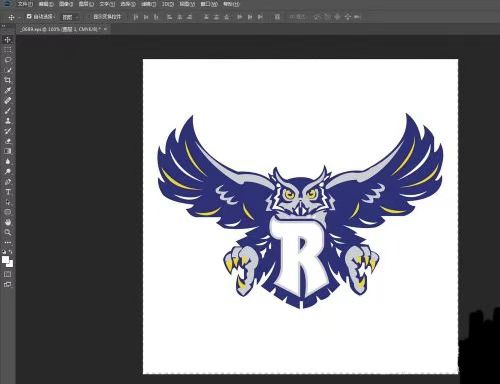
Task: Select the Clone Stamp tool
Action: (x=8, y=121)
